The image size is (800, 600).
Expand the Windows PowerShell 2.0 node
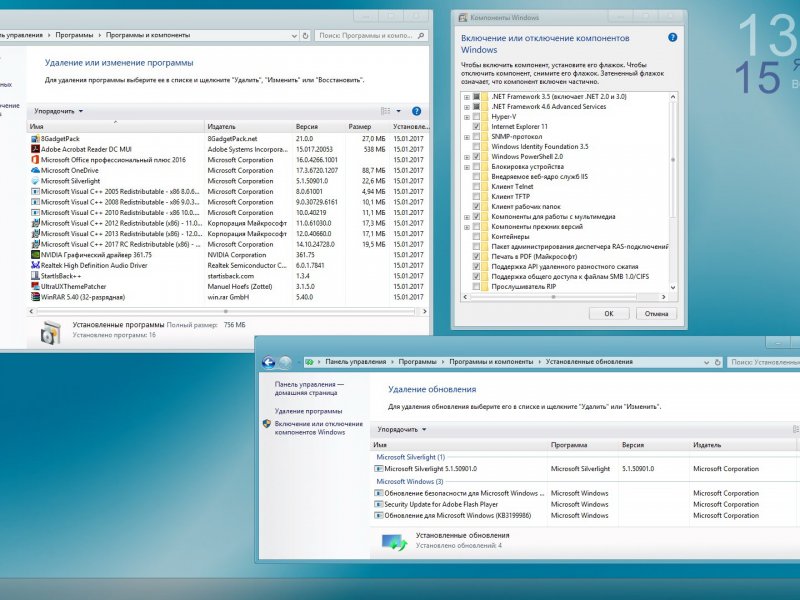tap(467, 157)
